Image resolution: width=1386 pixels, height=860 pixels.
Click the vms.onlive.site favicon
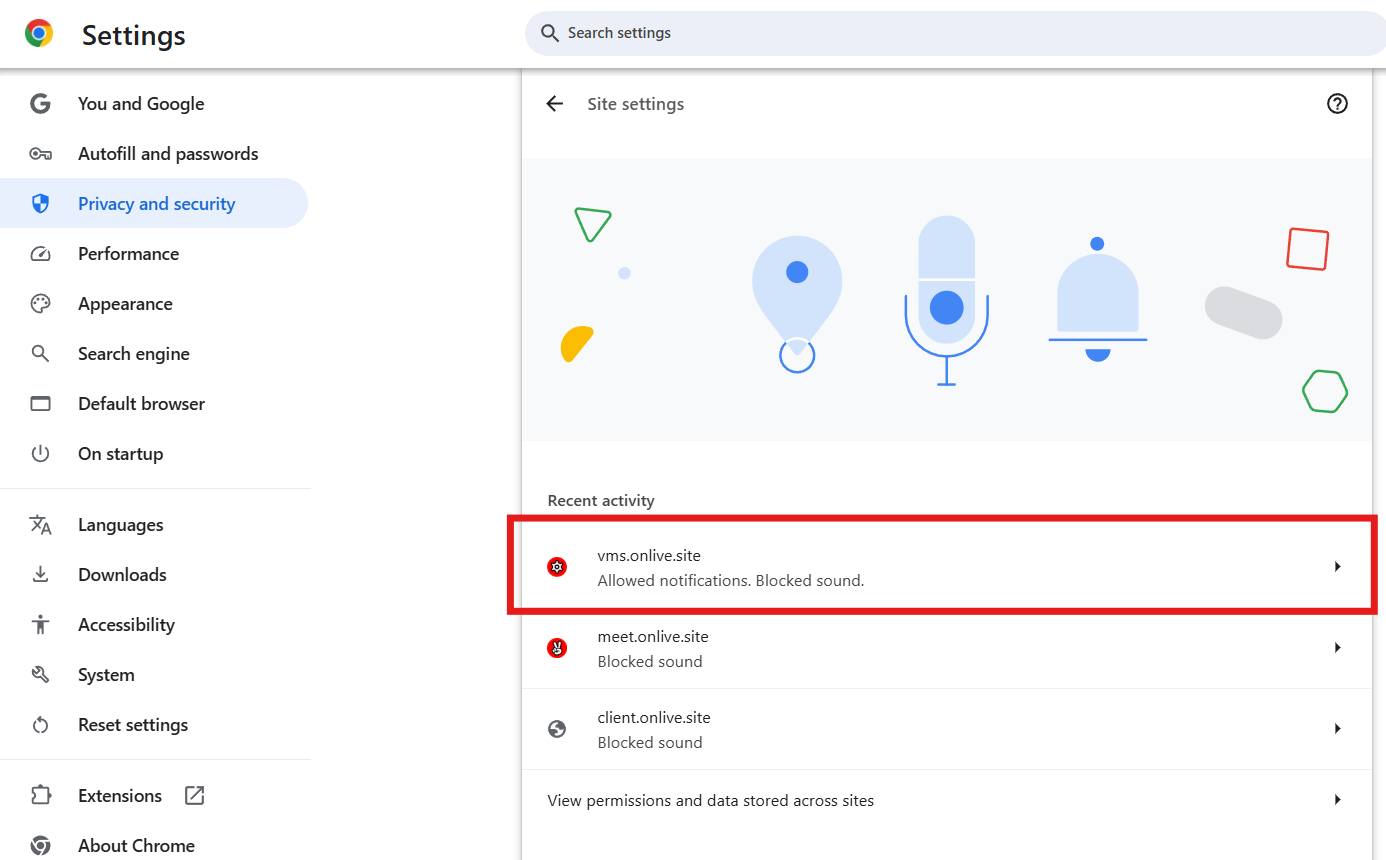click(558, 567)
